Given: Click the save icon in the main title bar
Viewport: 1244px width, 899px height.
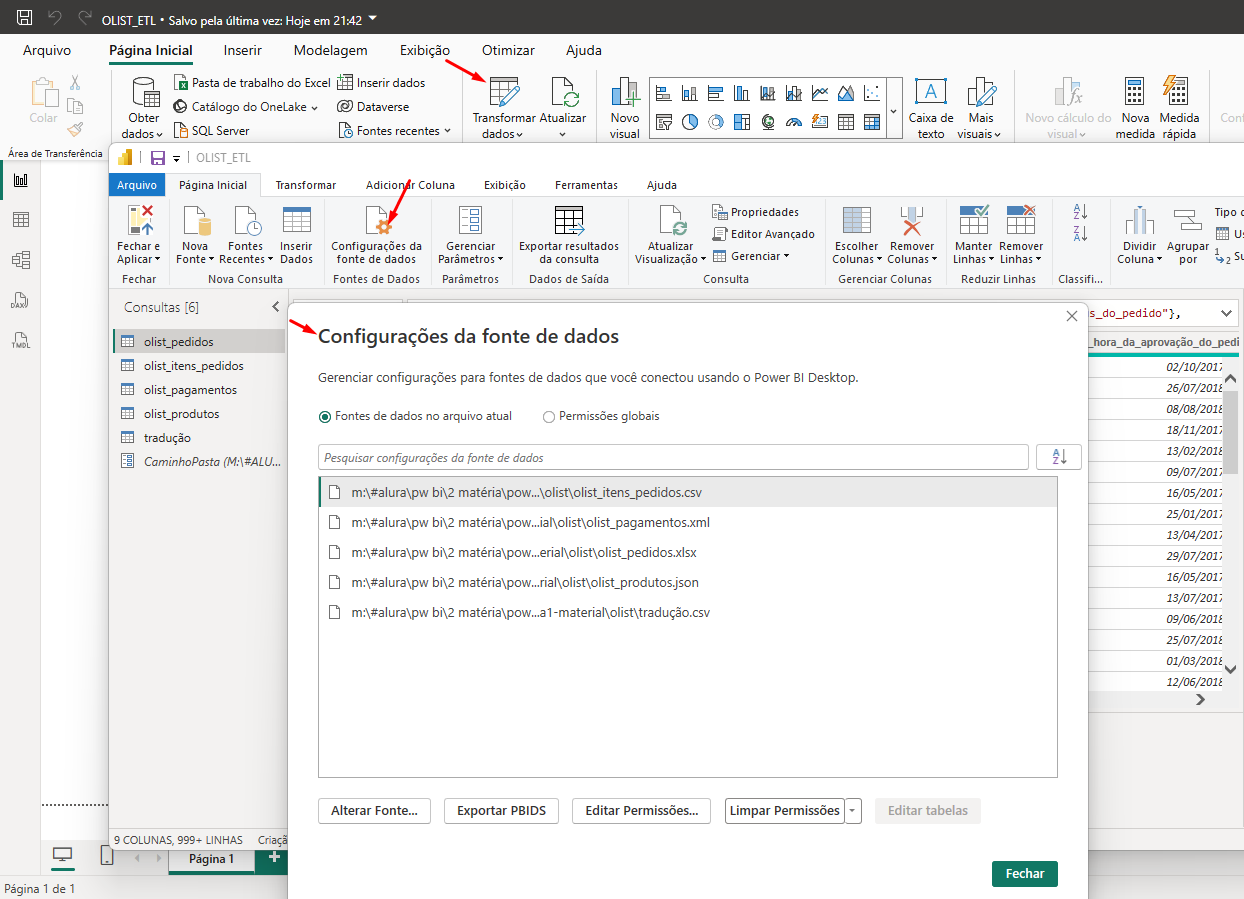Looking at the screenshot, I should [25, 17].
